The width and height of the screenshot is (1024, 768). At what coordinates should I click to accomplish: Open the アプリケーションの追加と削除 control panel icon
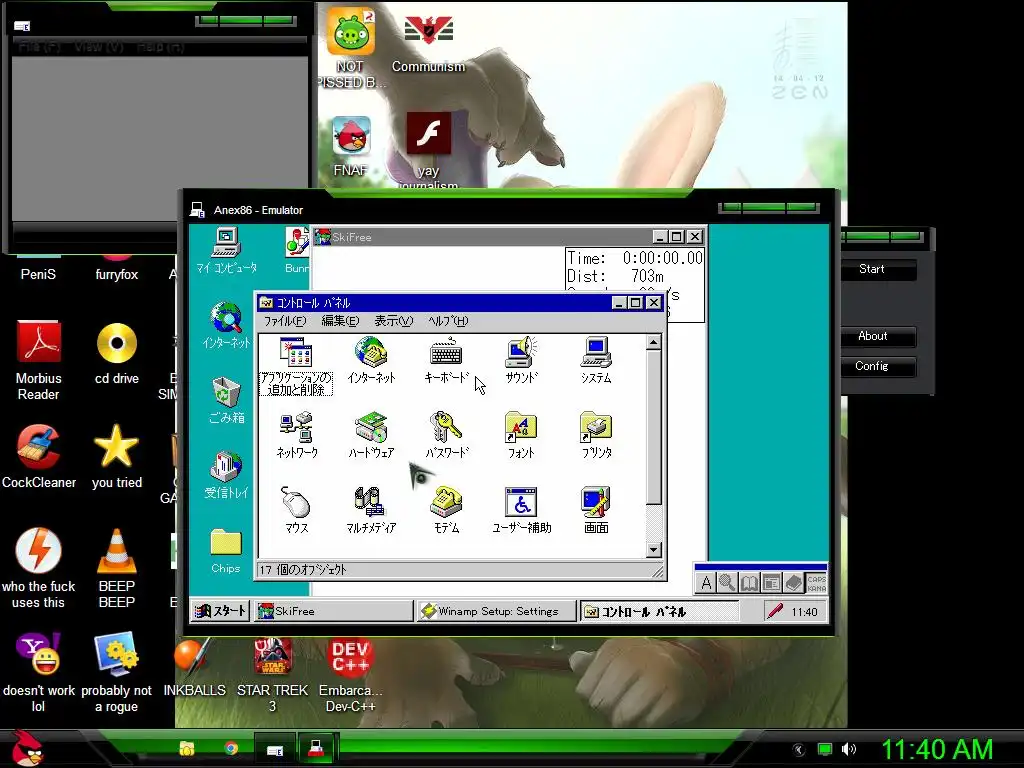click(x=296, y=364)
